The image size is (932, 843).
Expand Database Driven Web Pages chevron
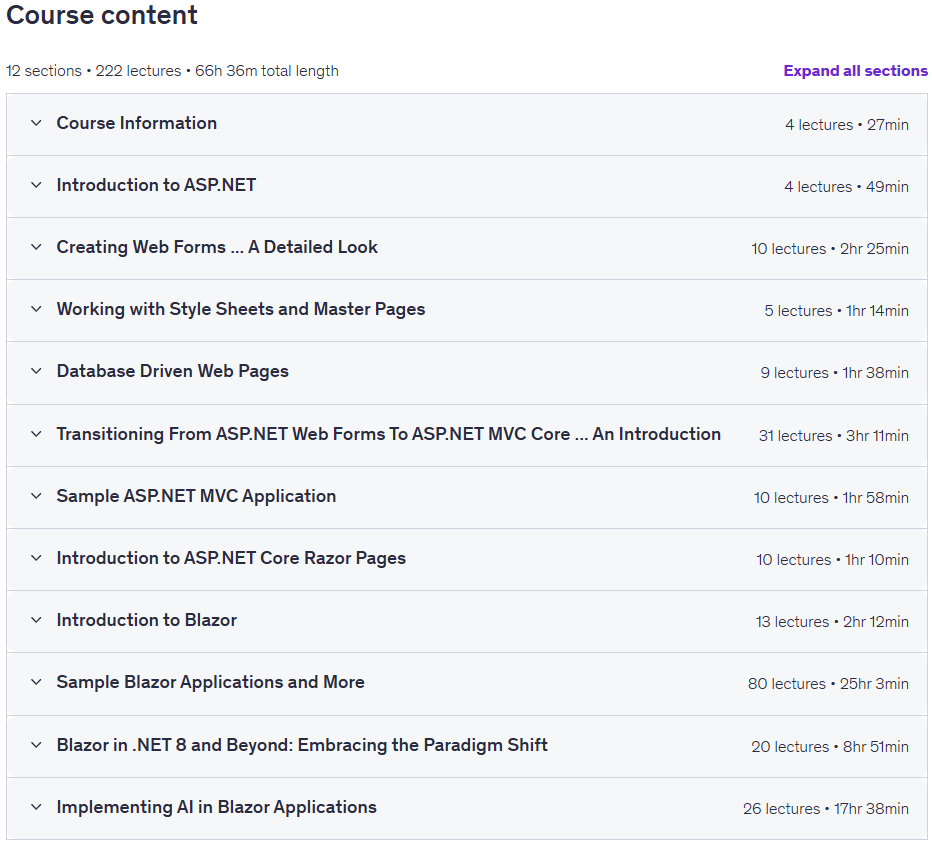pyautogui.click(x=36, y=371)
